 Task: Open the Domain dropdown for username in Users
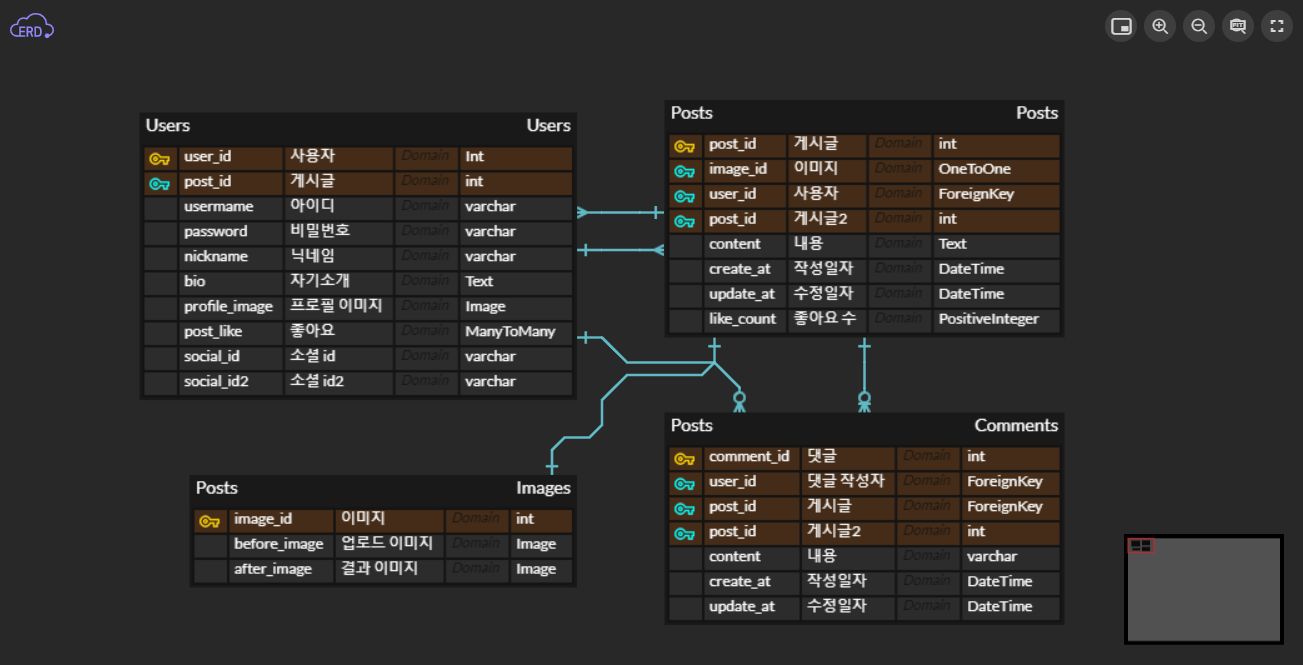(x=426, y=206)
